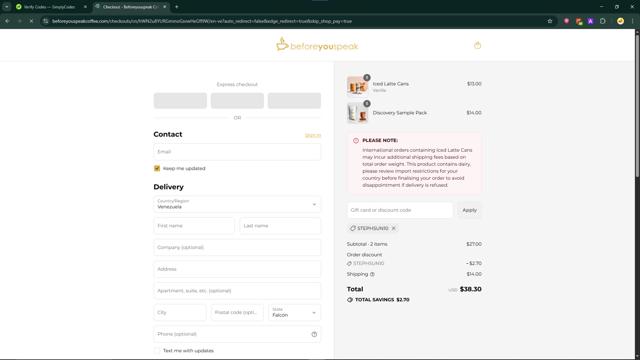Image resolution: width=640 pixels, height=360 pixels.
Task: Close the Checkout browser tab
Action: [164, 7]
